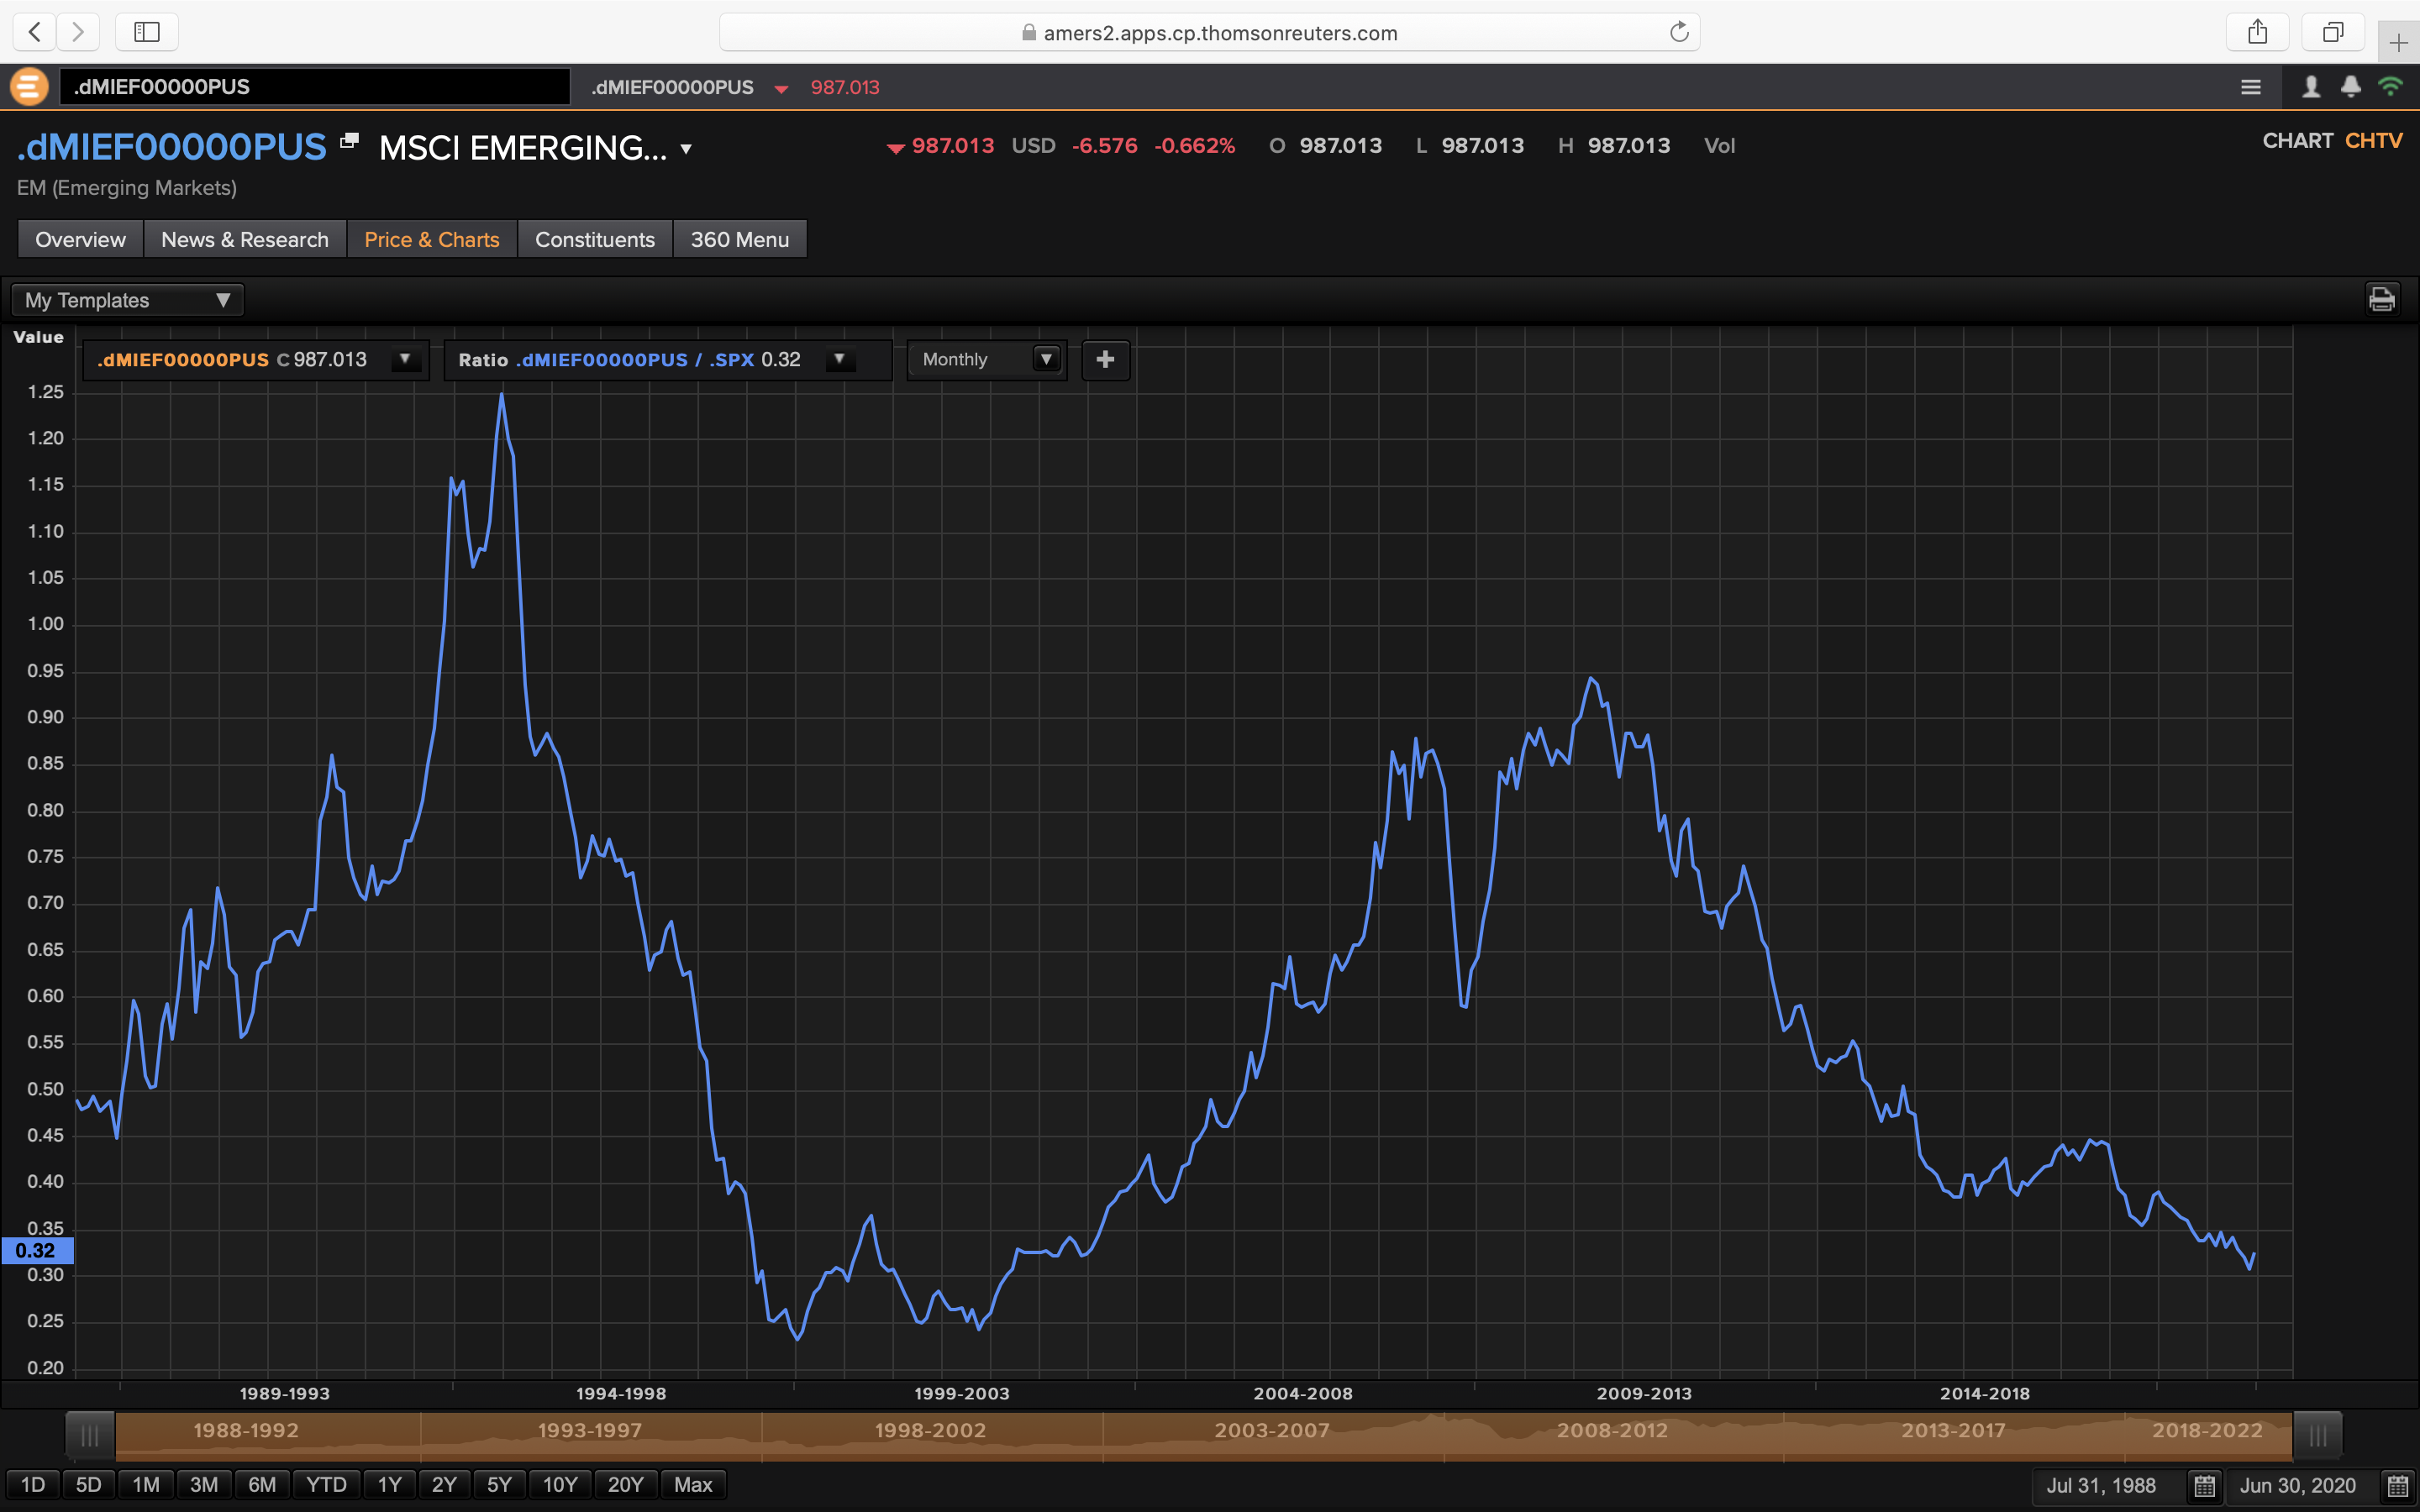
Task: Click the orange Eikon home menu icon
Action: [29, 87]
